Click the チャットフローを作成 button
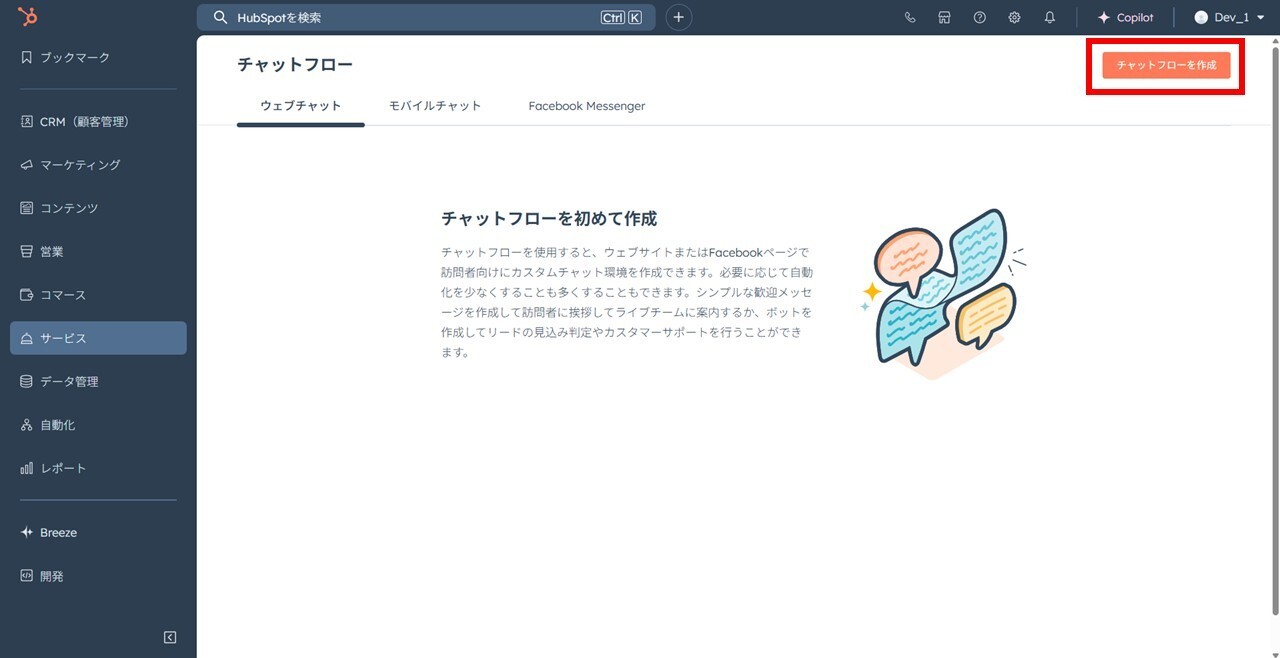 point(1165,66)
